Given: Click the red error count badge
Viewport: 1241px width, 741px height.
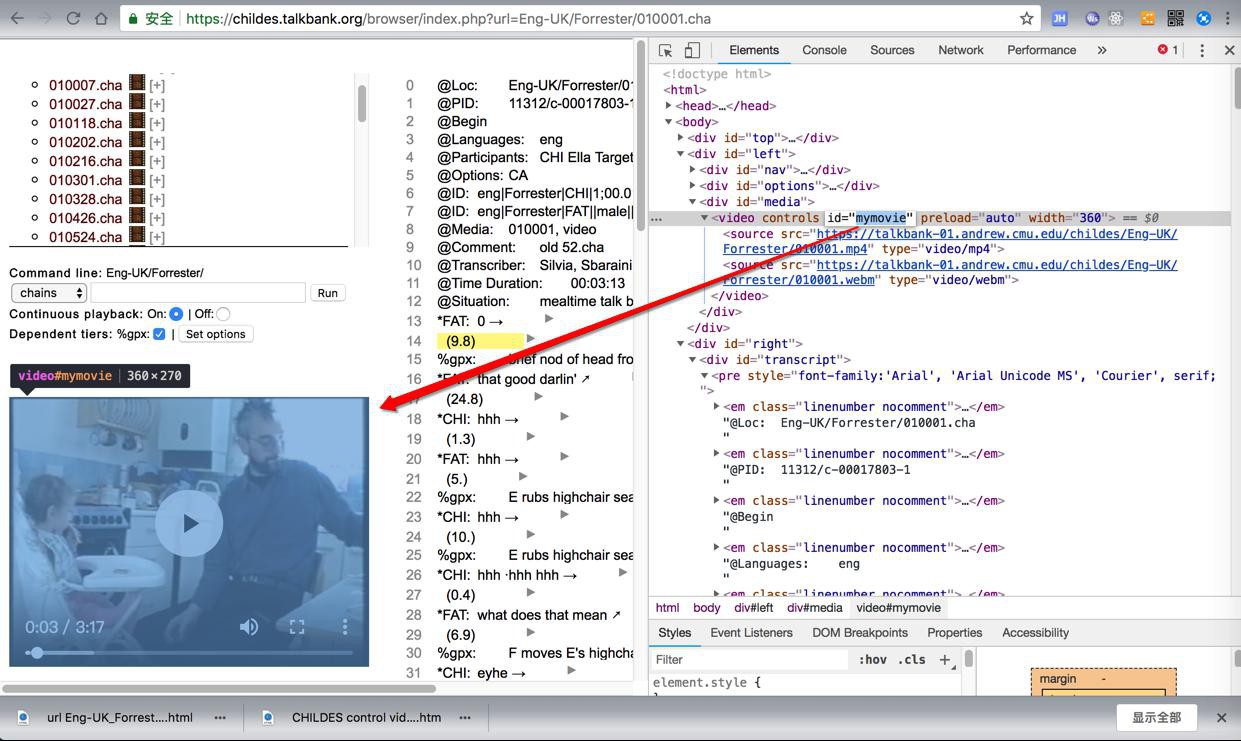Looking at the screenshot, I should tap(1168, 50).
